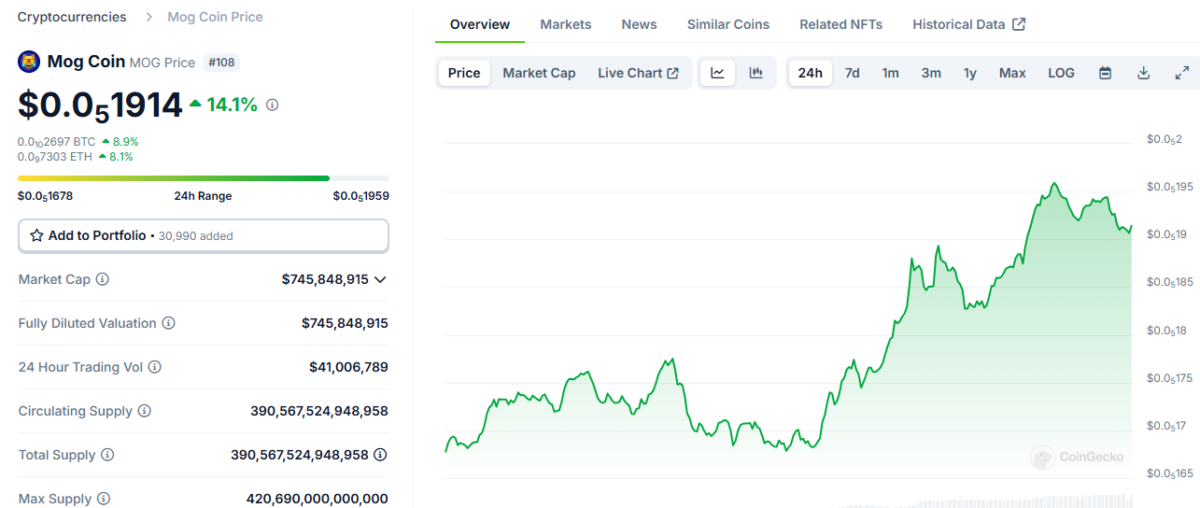Toggle LOG scale on chart

tap(1061, 73)
